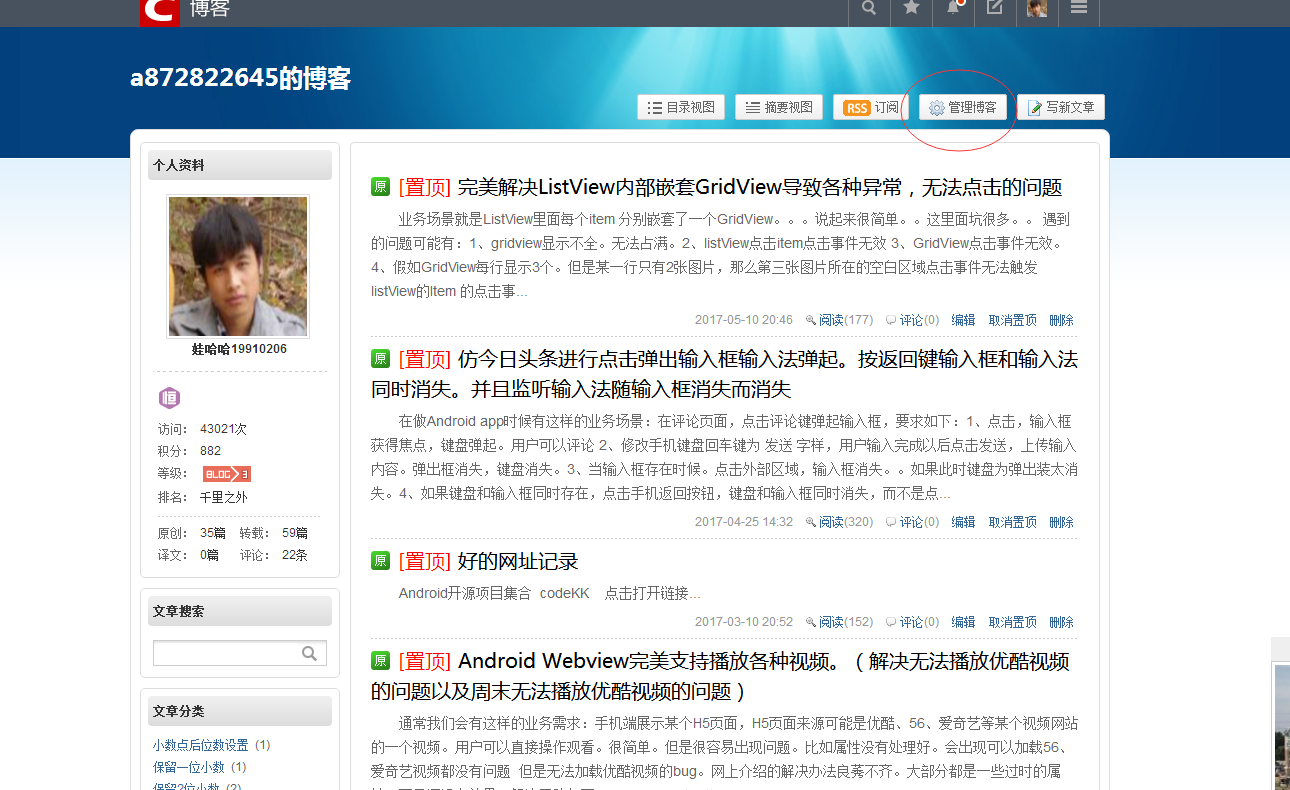Click the 原 icon beside the 仿今日头条 article
Screen dimensions: 1290x790
tap(380, 358)
